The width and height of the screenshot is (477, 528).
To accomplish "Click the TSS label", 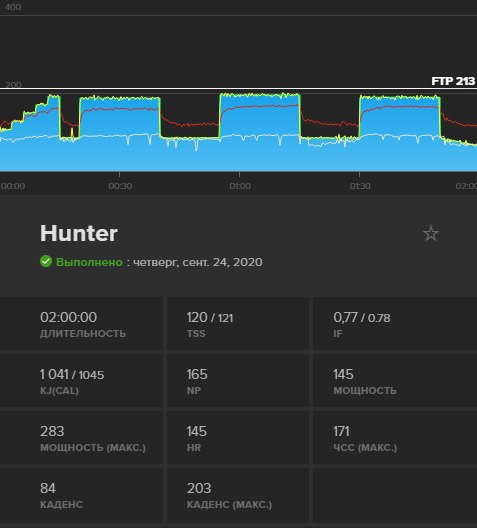I will point(196,334).
